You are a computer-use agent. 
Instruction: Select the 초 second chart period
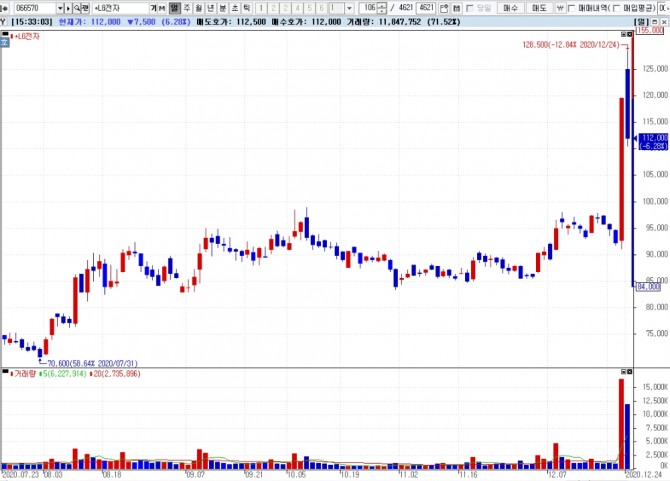235,8
